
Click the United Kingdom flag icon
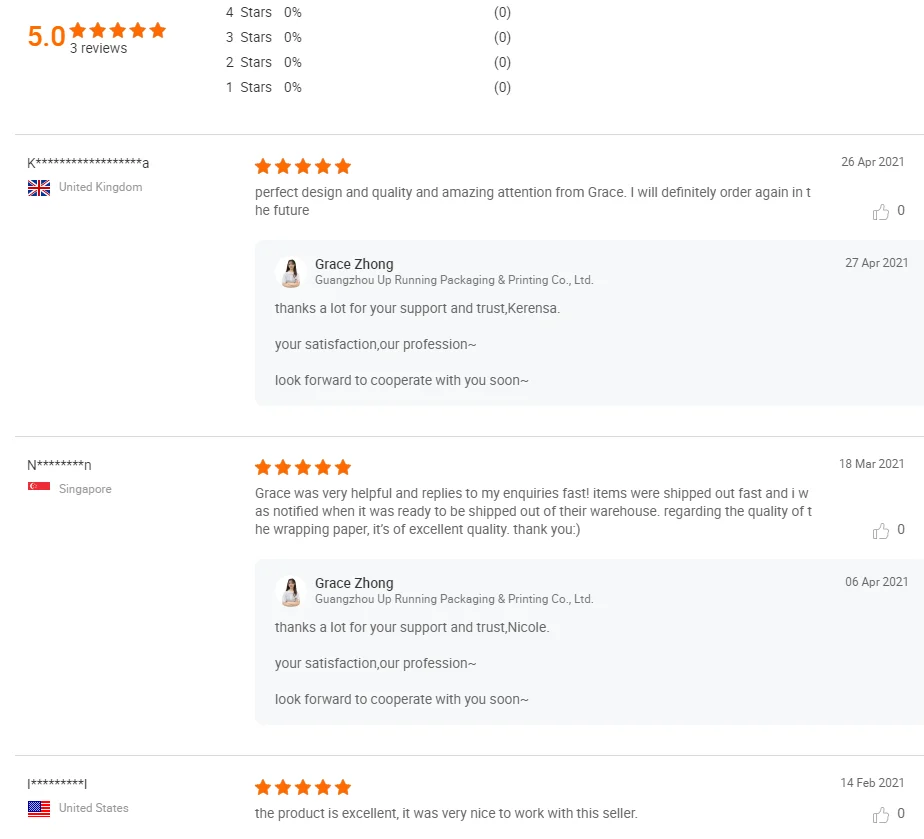pos(39,187)
